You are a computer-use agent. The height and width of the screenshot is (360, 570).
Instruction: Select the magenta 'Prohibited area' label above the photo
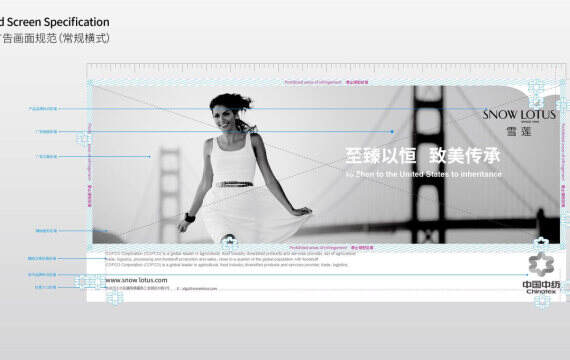(x=326, y=83)
